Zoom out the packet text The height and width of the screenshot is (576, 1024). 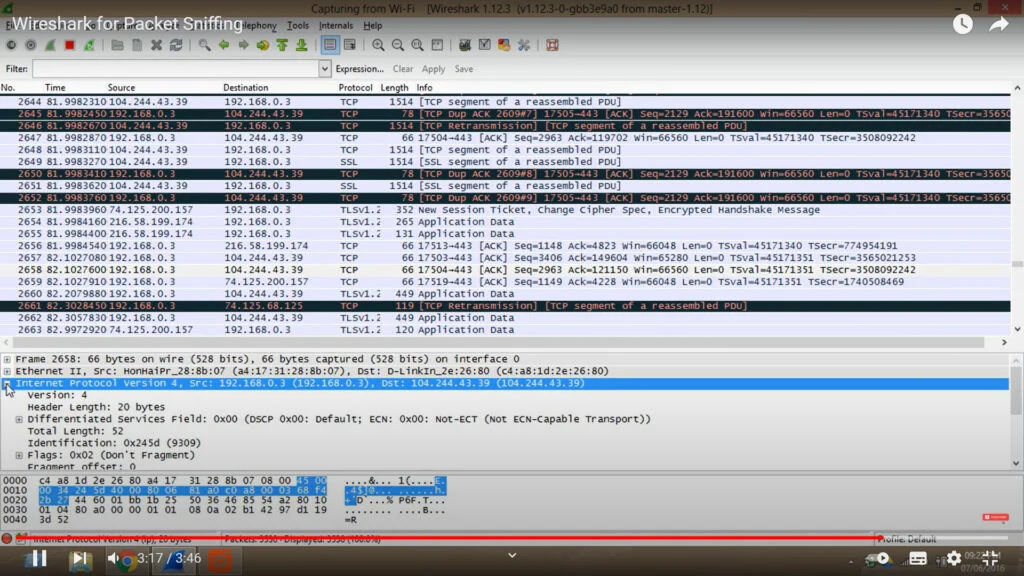pos(398,45)
